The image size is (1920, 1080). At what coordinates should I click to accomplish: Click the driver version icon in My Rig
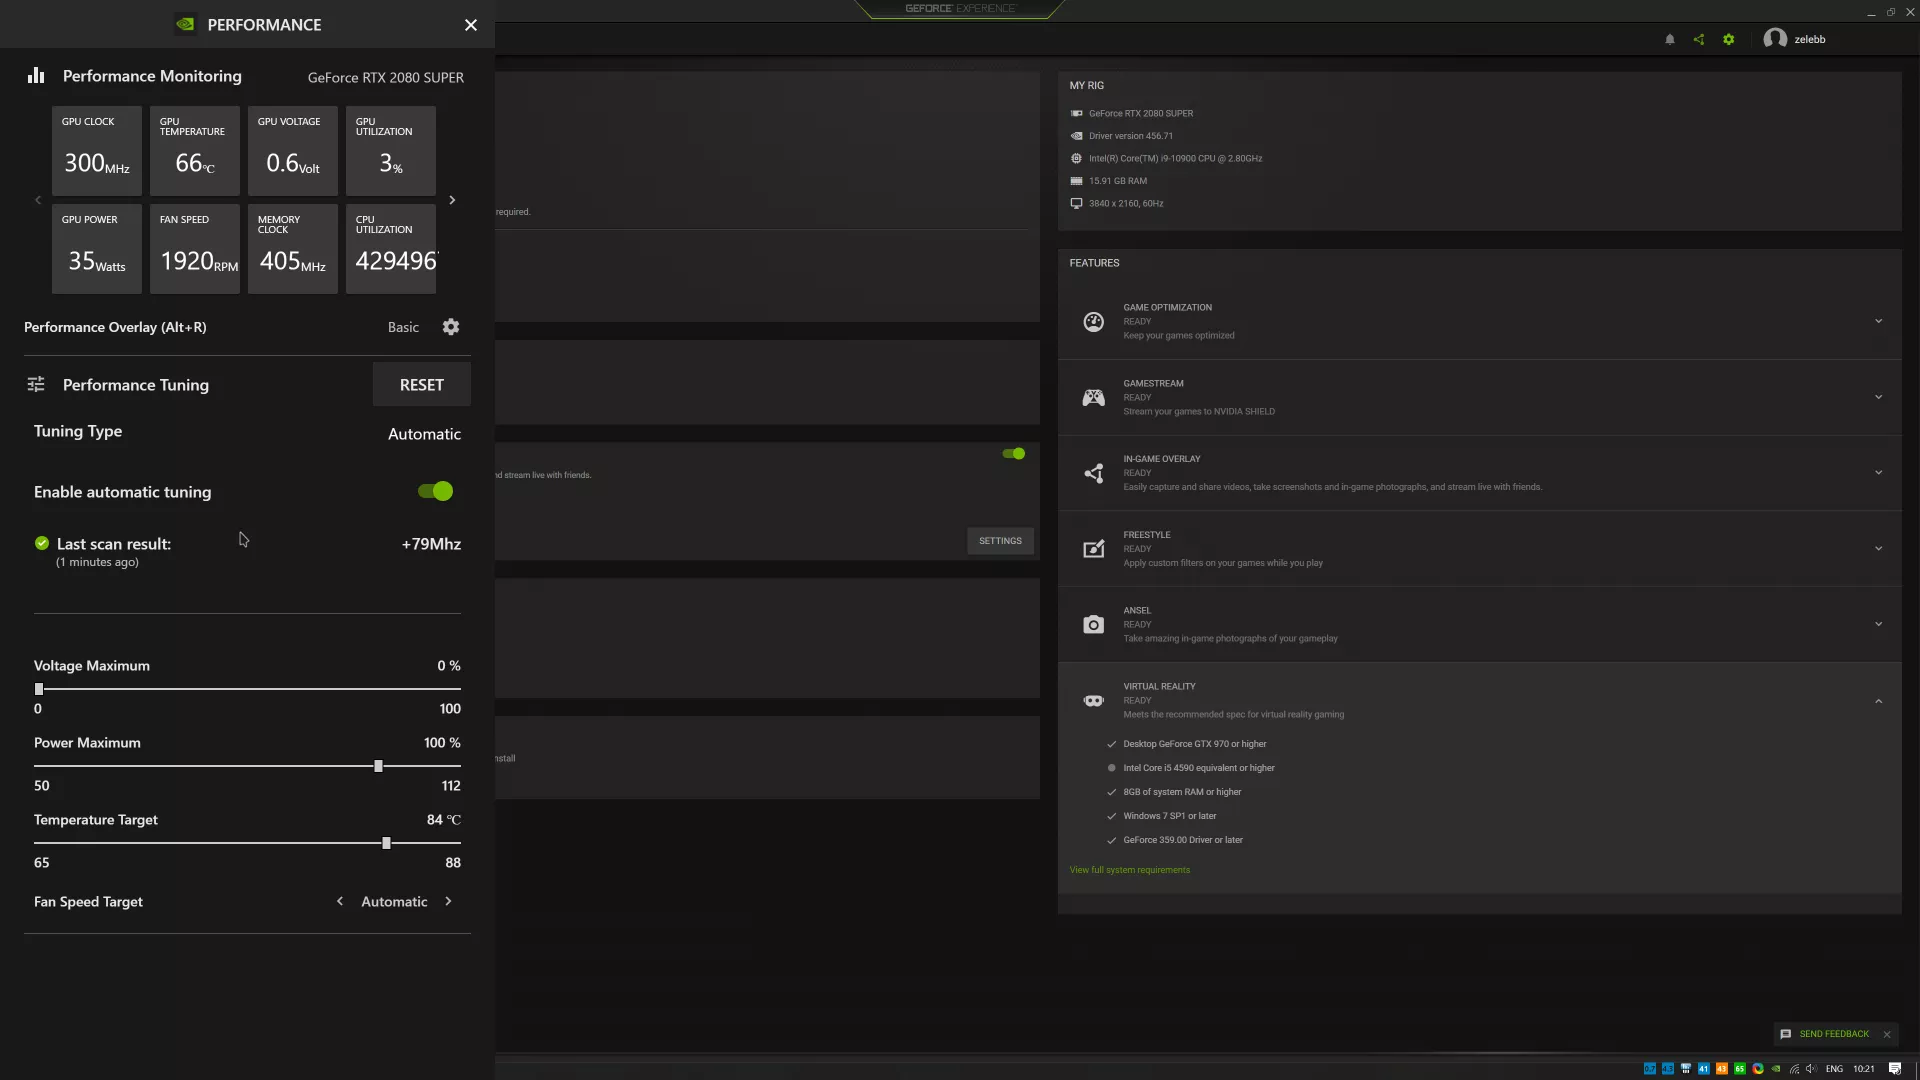(x=1077, y=136)
